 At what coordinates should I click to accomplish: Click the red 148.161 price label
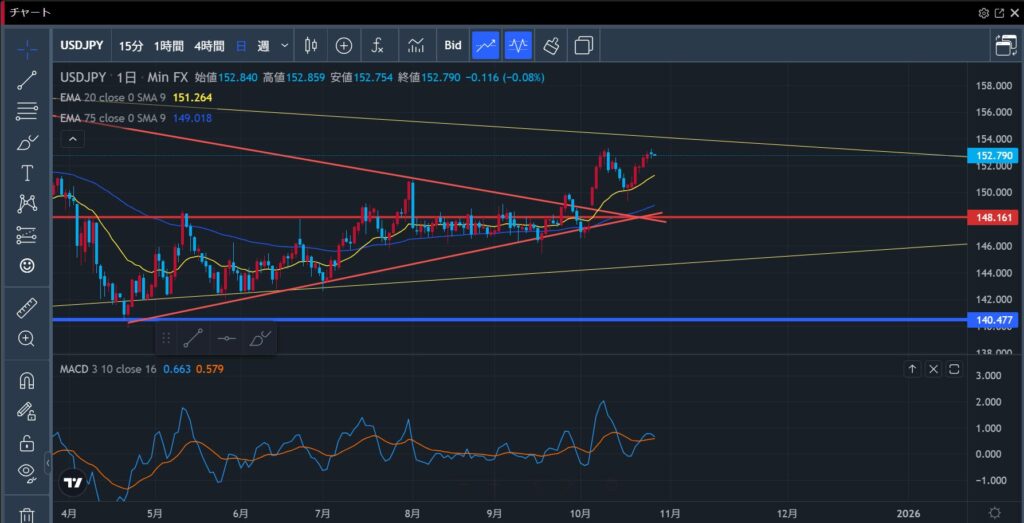pos(994,216)
